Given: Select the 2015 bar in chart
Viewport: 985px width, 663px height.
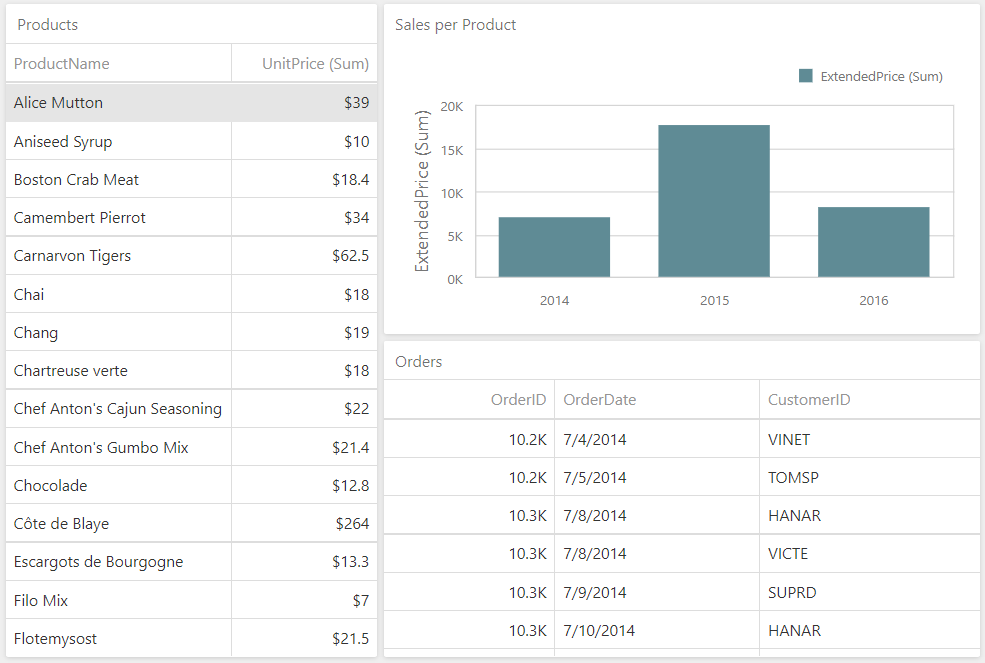Looking at the screenshot, I should point(714,201).
